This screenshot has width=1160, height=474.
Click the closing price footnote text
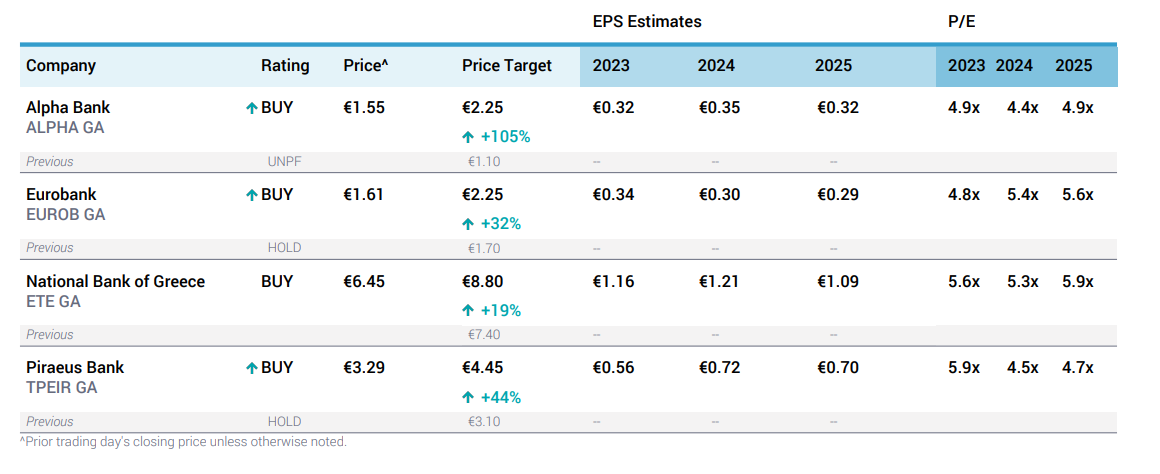(x=183, y=442)
